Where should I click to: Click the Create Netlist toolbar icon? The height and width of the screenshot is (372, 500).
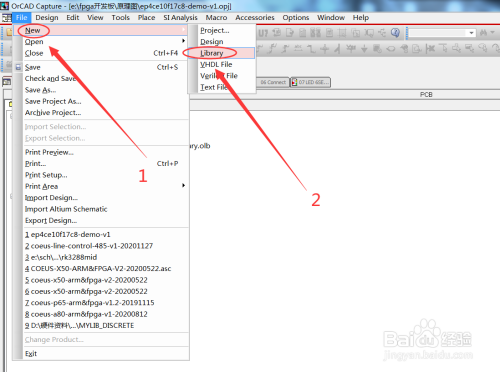point(302,32)
